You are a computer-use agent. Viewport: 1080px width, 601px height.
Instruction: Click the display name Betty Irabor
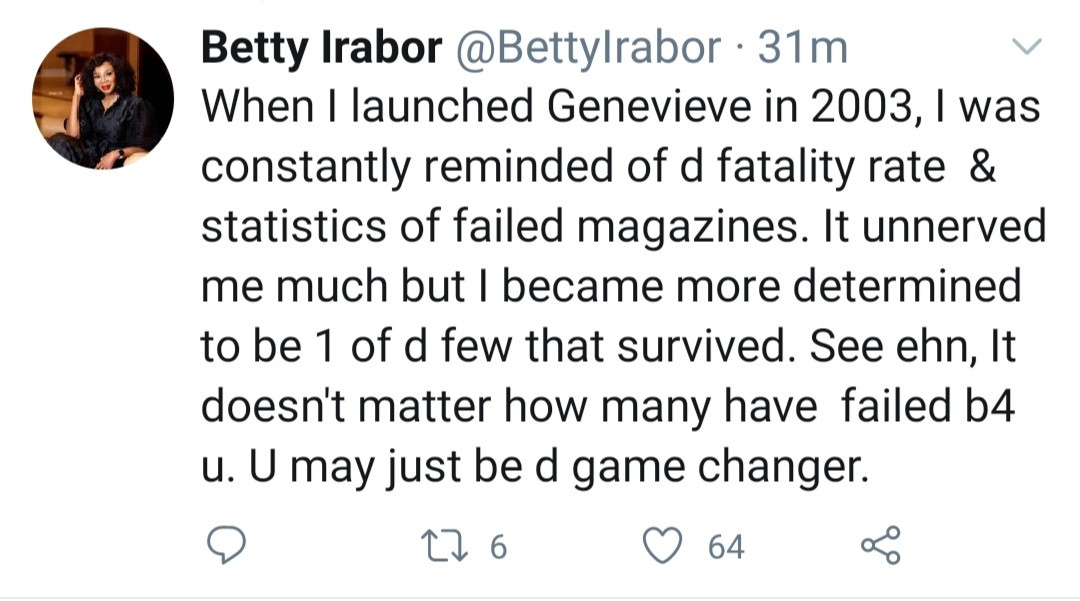[321, 48]
